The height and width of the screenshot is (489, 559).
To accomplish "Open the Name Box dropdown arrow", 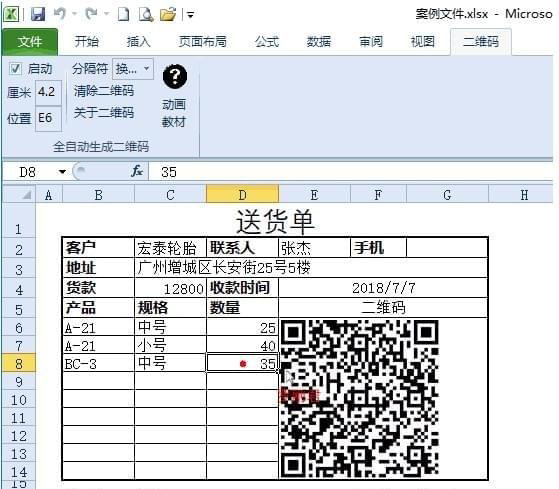I will coord(62,172).
